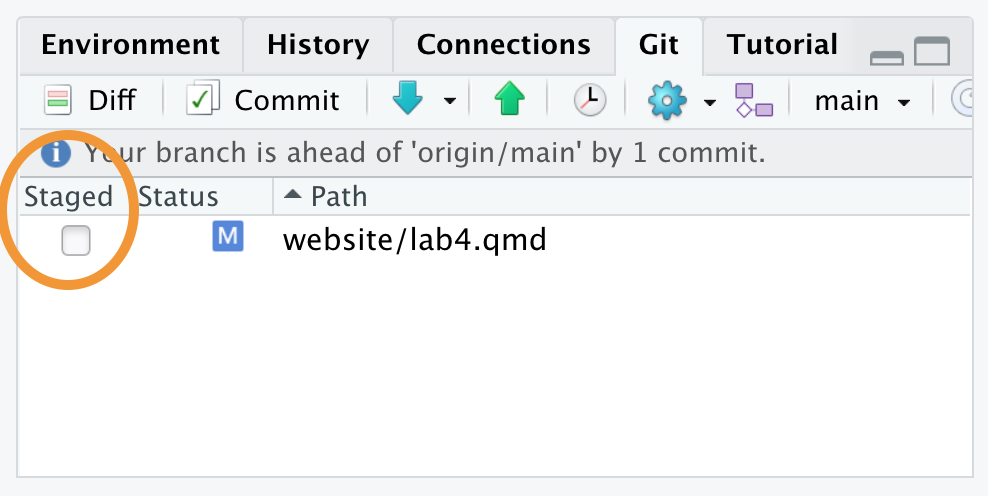Select the website/lab4.qmd file row
This screenshot has width=988, height=496.
coord(495,239)
